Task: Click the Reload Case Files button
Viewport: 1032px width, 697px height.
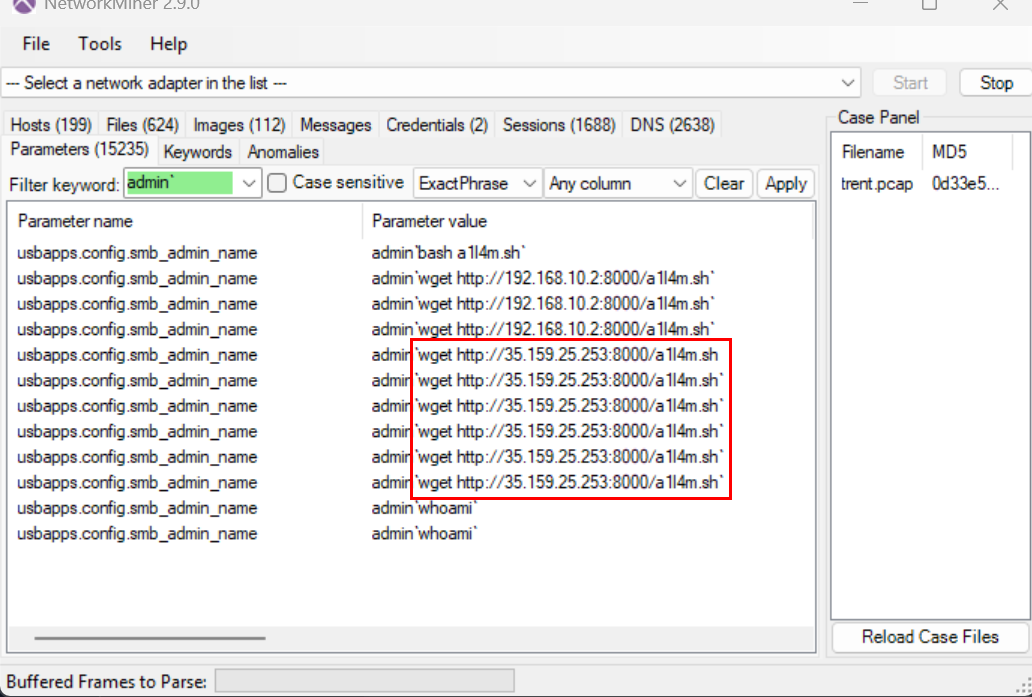Action: [x=930, y=637]
